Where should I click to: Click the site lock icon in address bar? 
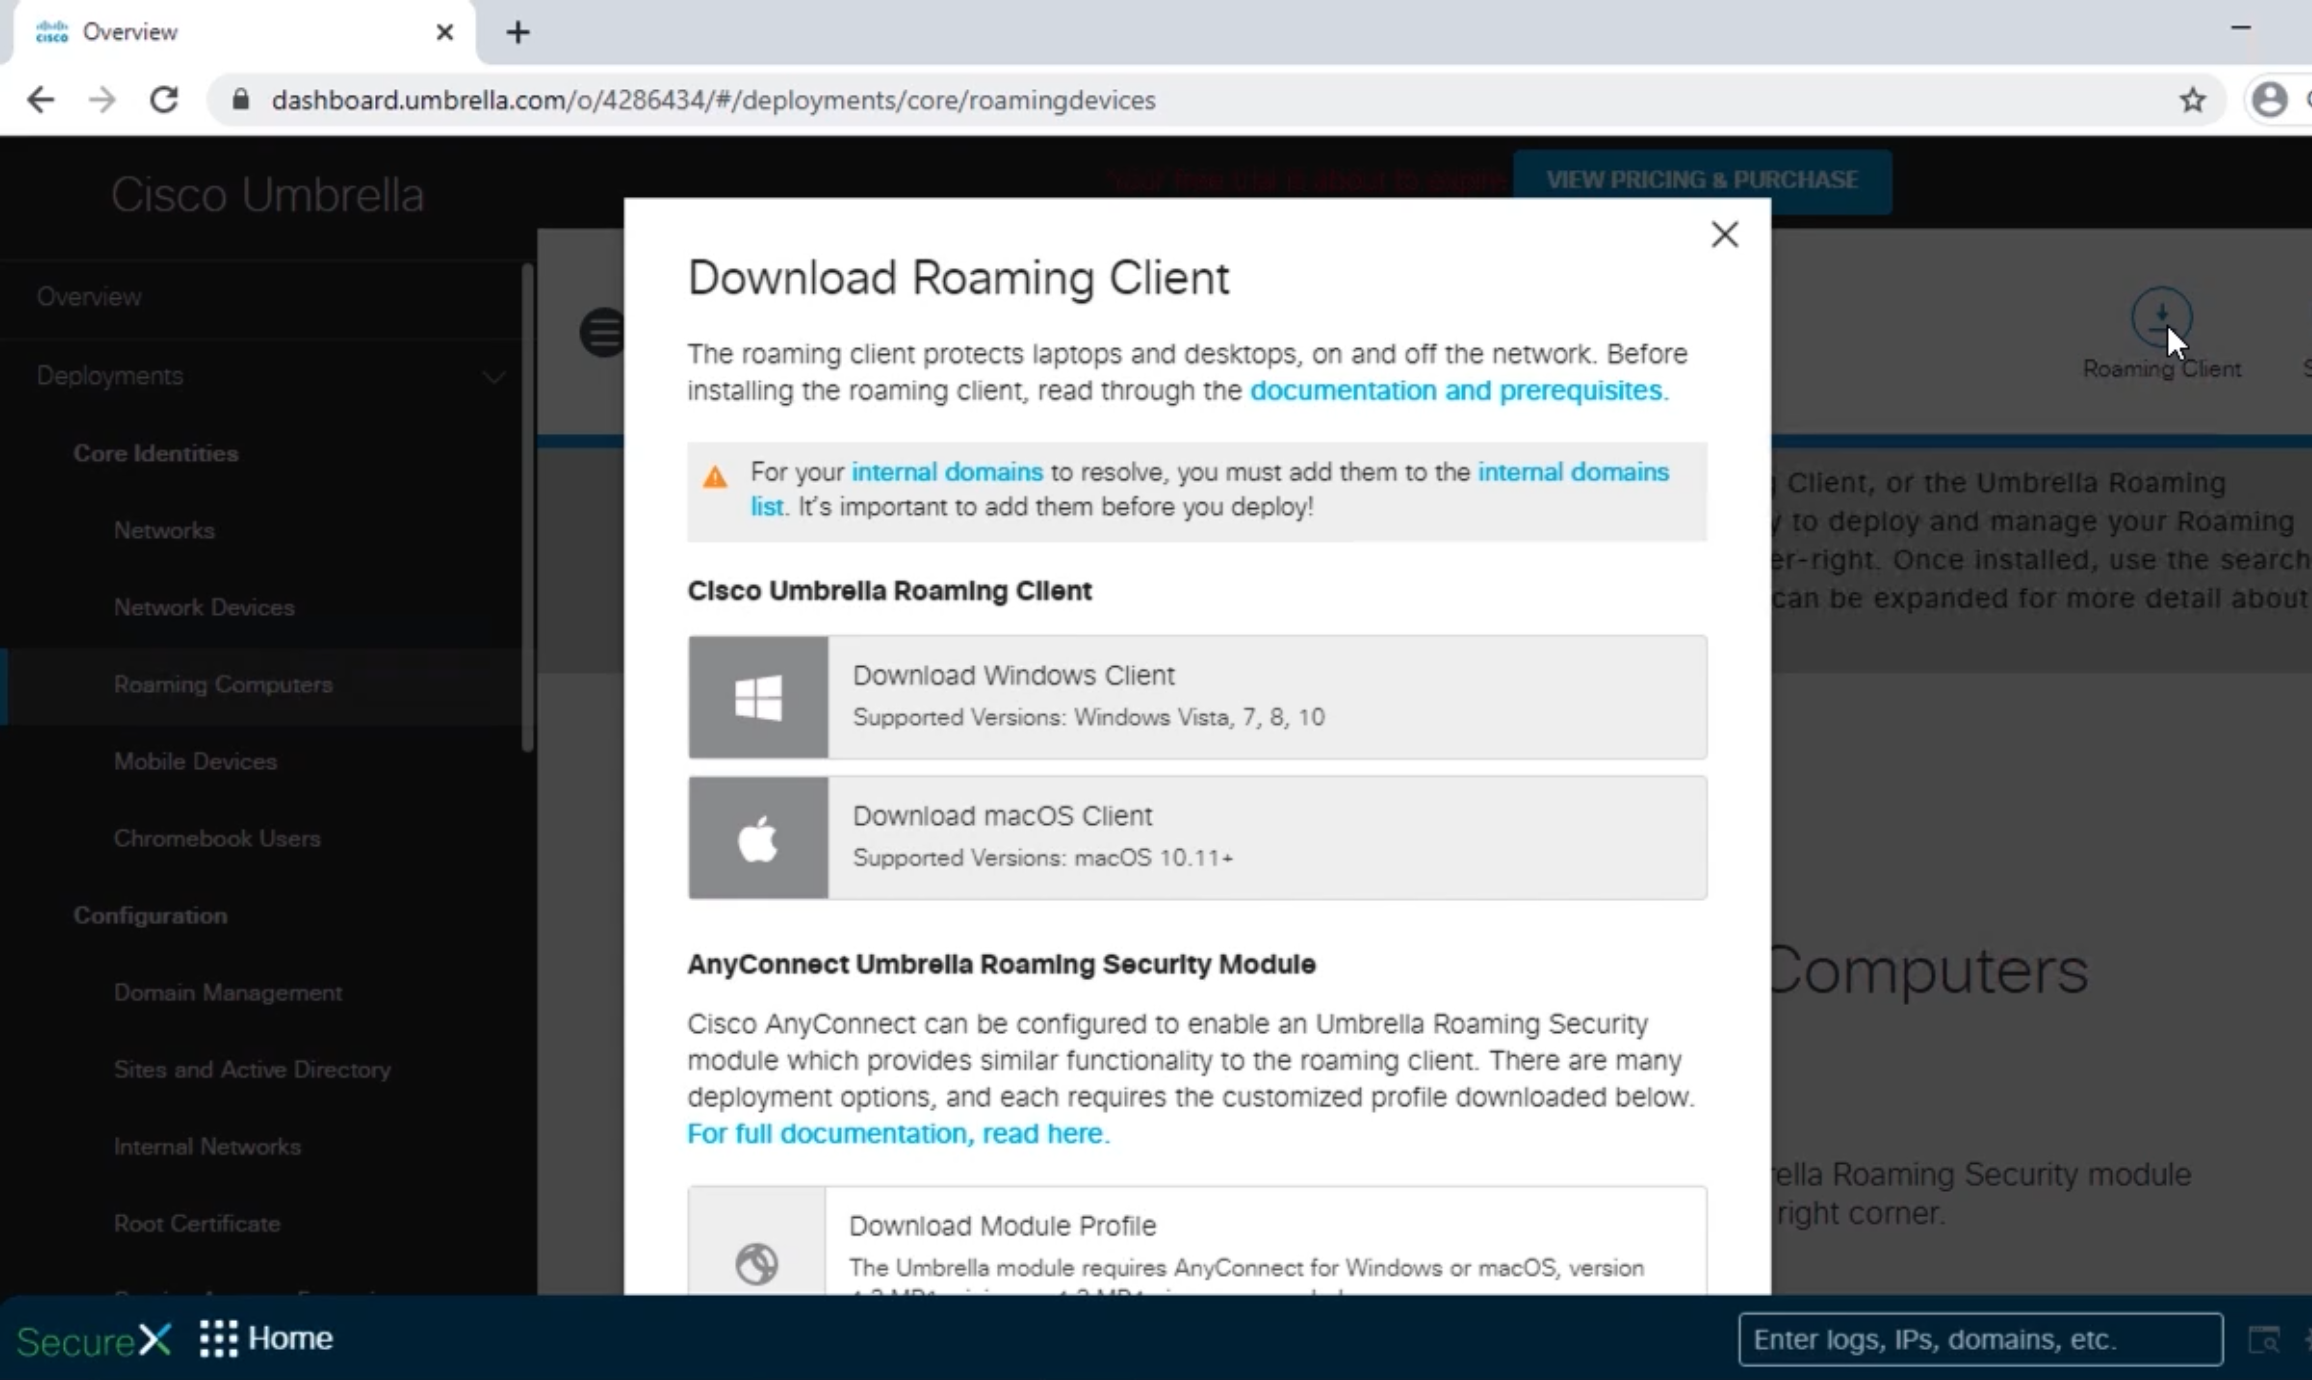pyautogui.click(x=240, y=100)
